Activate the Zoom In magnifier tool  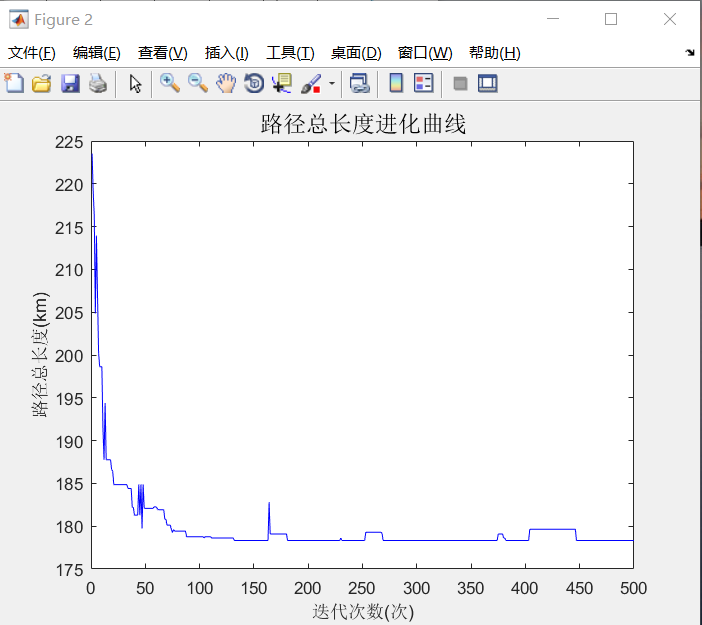coord(170,83)
